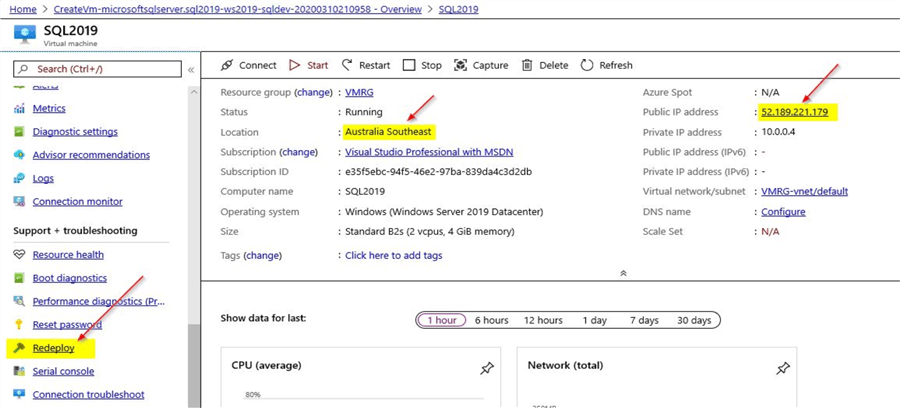Open the VMRG resource group link
The height and width of the screenshot is (408, 900).
[359, 92]
